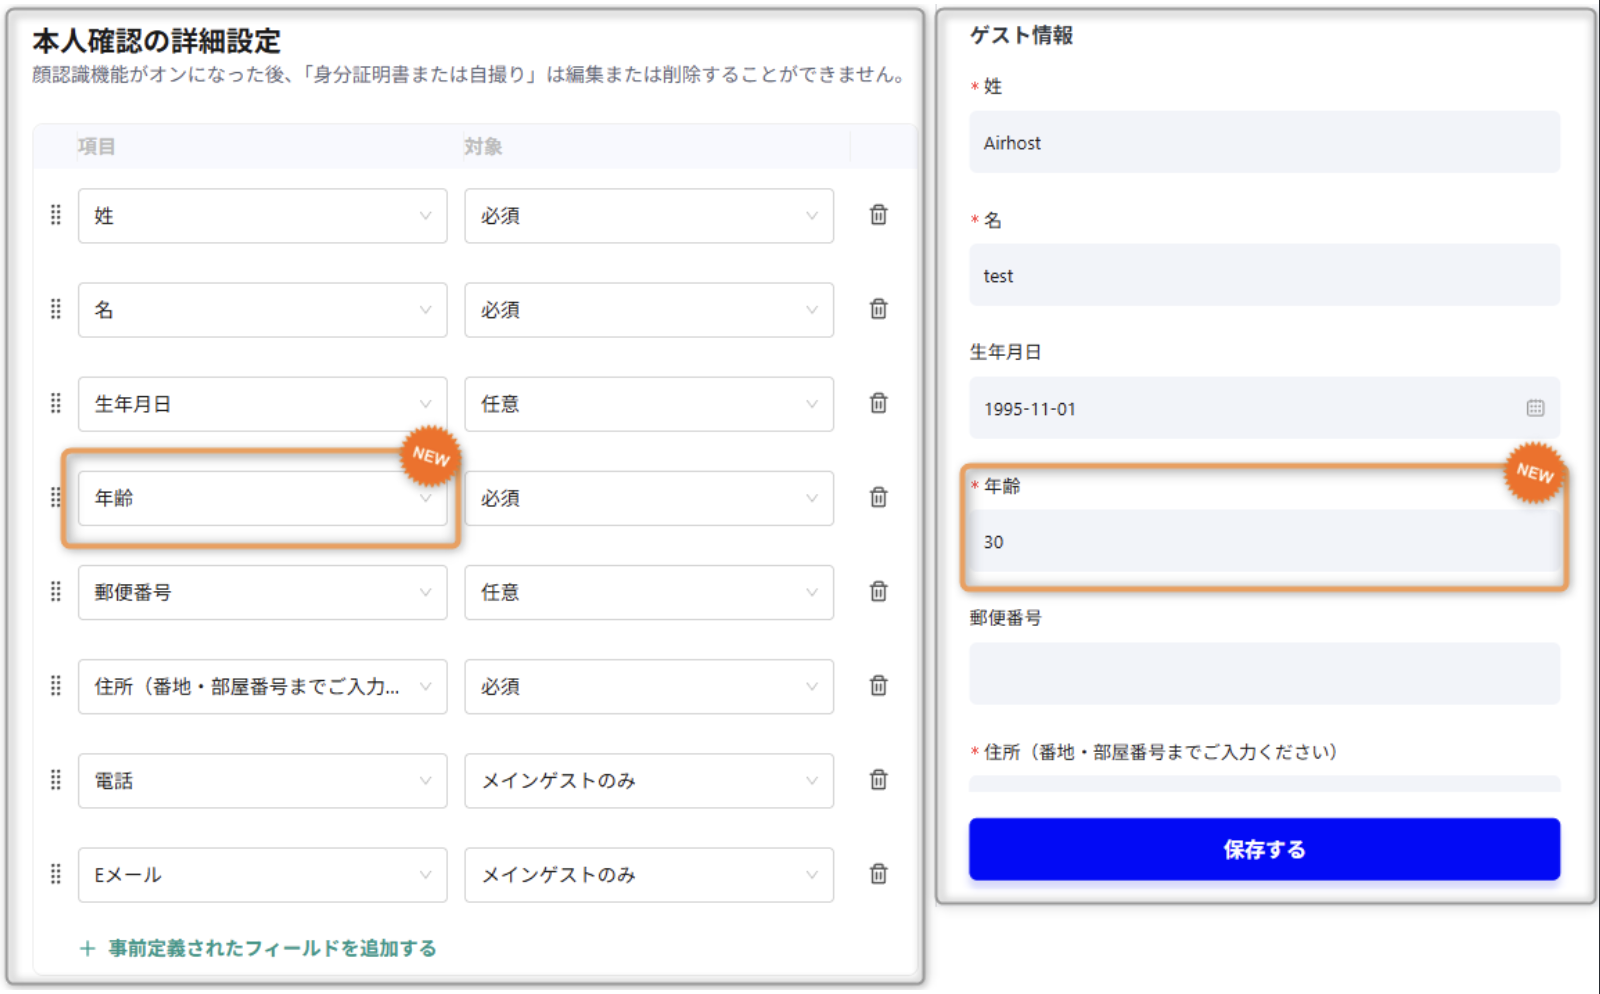
Task: Open the 任意 dropdown for 生年月日
Action: click(x=648, y=404)
